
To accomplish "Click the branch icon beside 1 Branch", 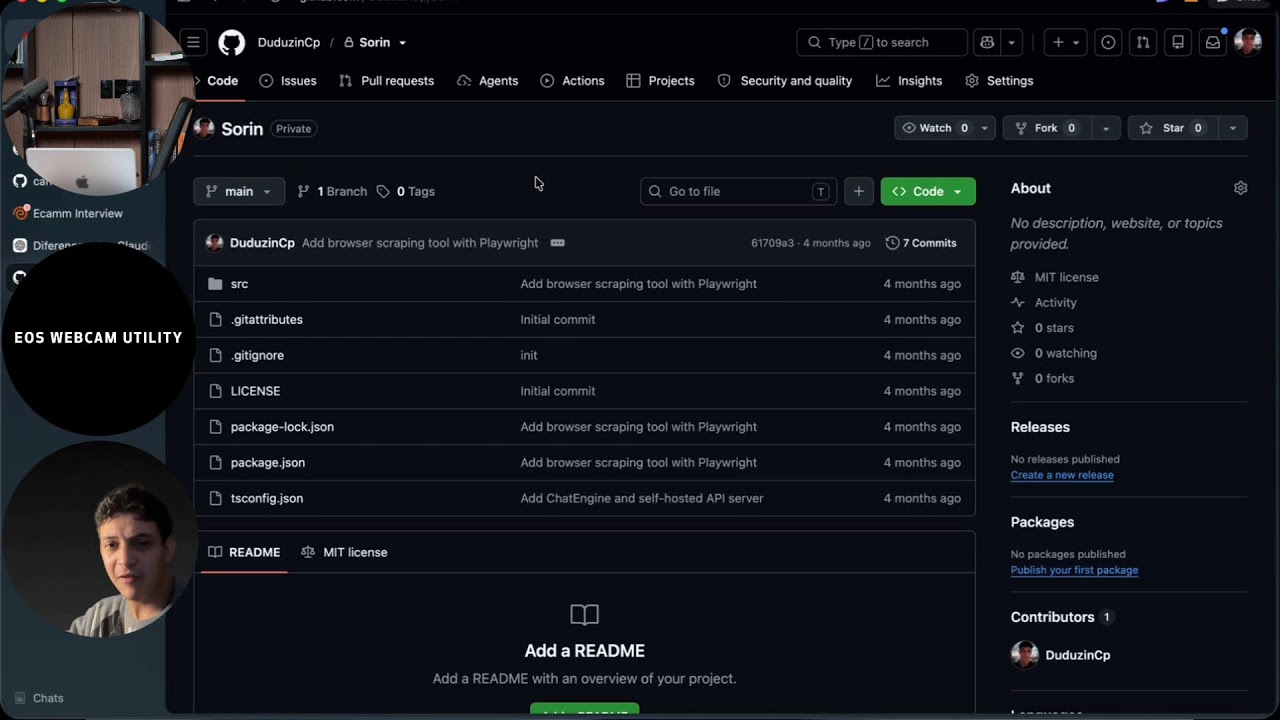I will pos(303,191).
